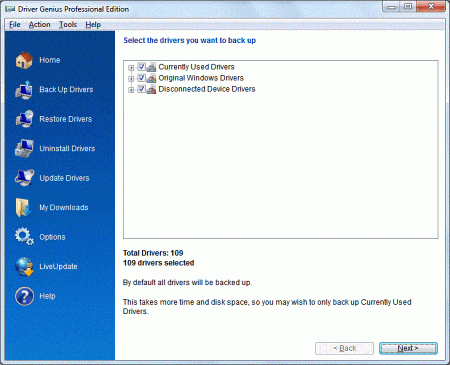Open the Home house icon
Image resolution: width=450 pixels, height=365 pixels.
pyautogui.click(x=24, y=60)
